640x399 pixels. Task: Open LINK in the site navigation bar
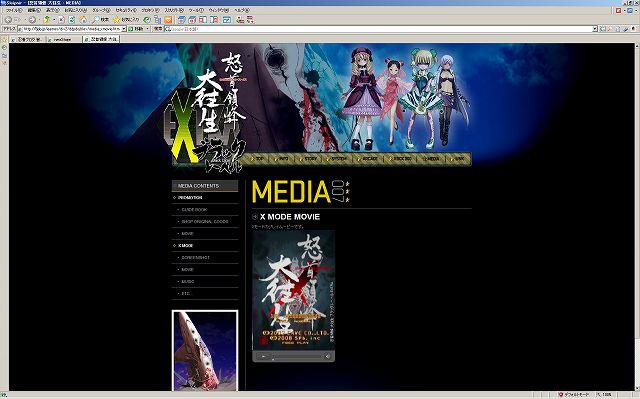458,159
